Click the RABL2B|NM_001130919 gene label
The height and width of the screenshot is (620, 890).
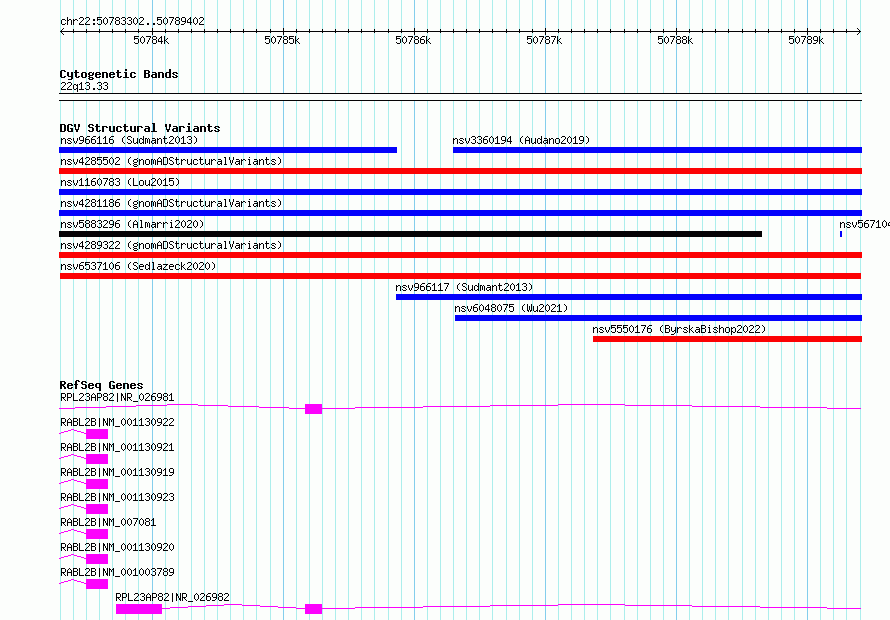click(x=117, y=472)
